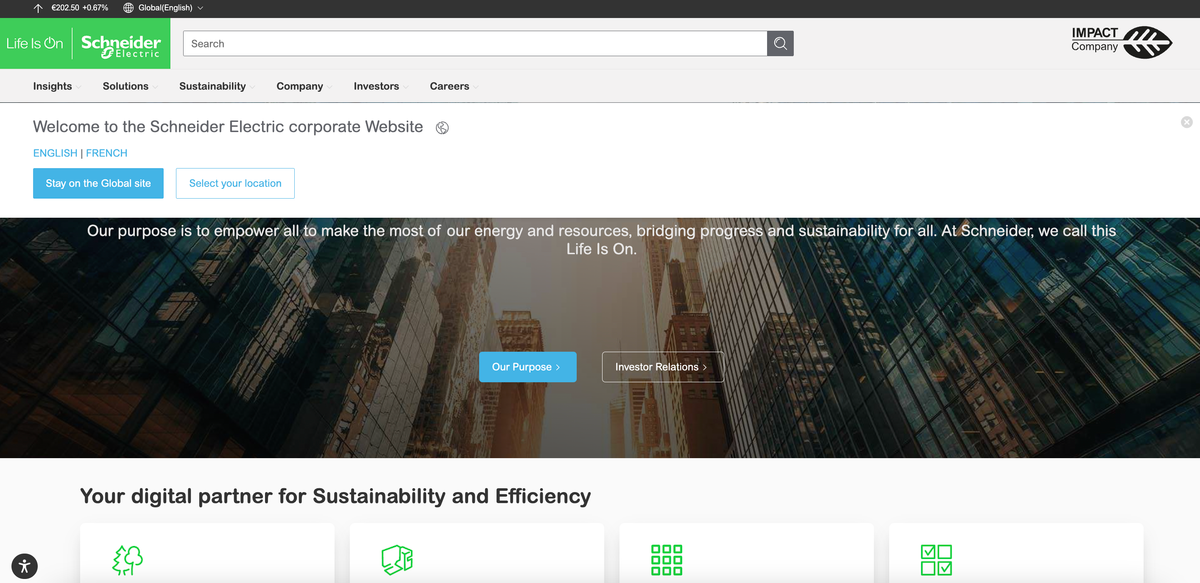Click the stock price arrow indicator
1200x583 pixels.
tap(38, 8)
